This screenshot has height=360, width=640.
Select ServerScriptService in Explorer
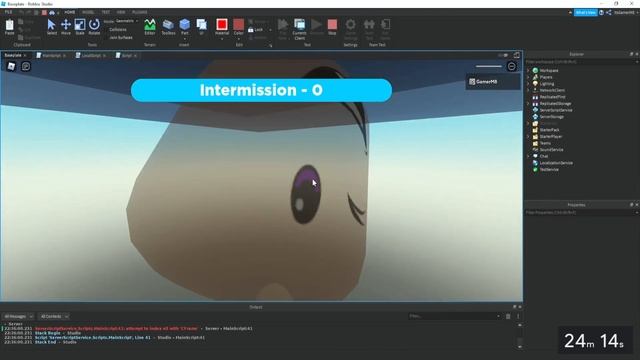pyautogui.click(x=556, y=110)
